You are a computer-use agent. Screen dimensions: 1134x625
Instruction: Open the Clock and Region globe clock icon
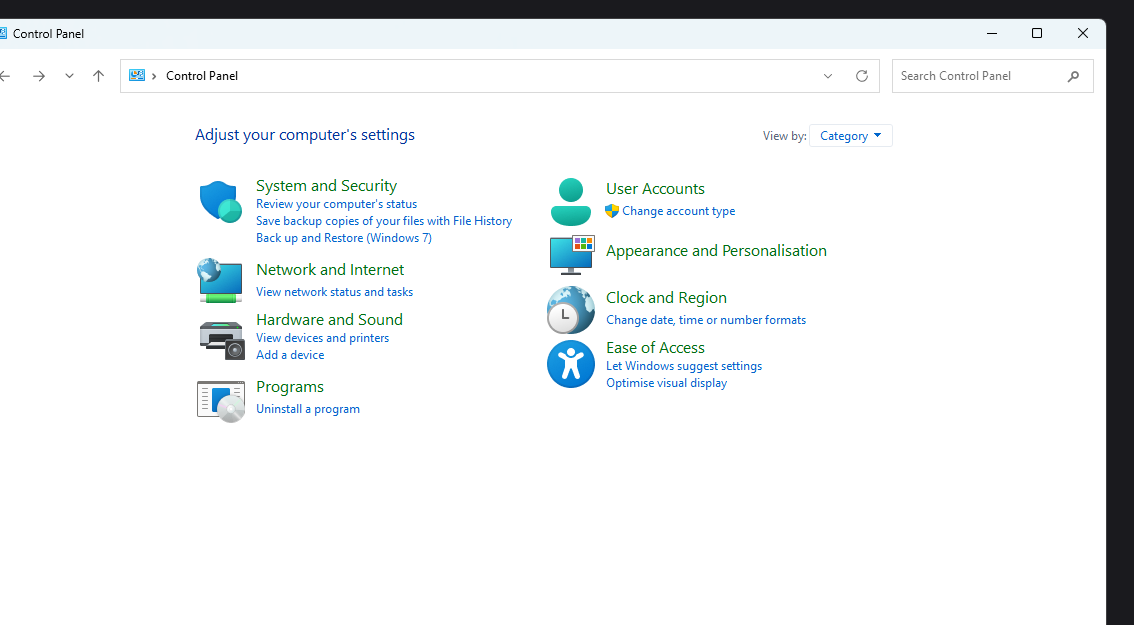(x=571, y=310)
